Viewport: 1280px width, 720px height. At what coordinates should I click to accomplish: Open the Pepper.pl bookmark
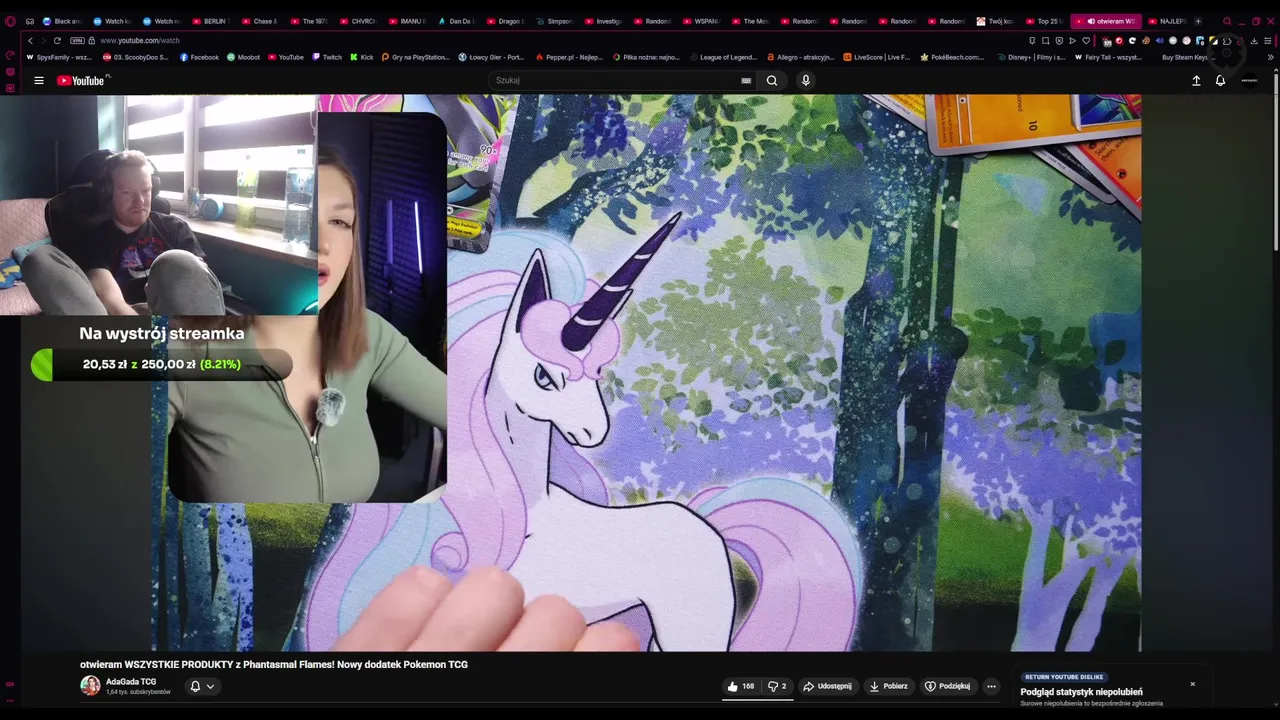pos(569,57)
